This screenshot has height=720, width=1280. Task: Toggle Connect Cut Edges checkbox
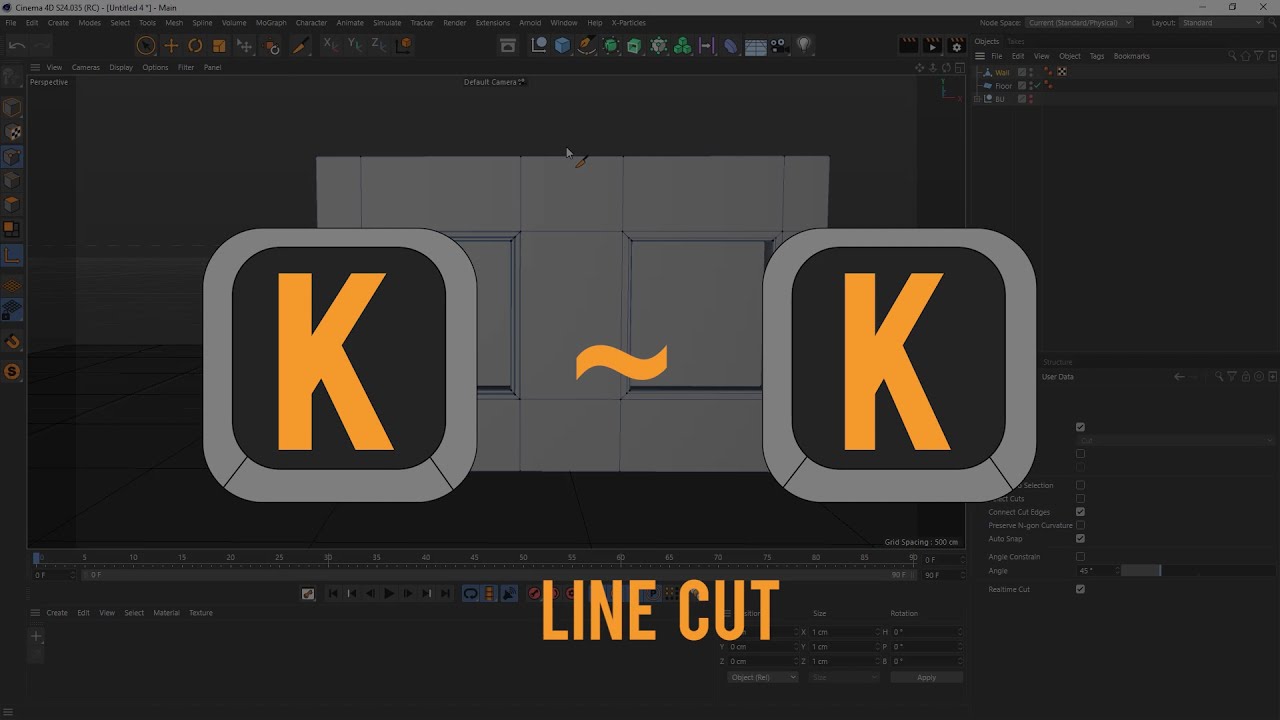tap(1080, 512)
